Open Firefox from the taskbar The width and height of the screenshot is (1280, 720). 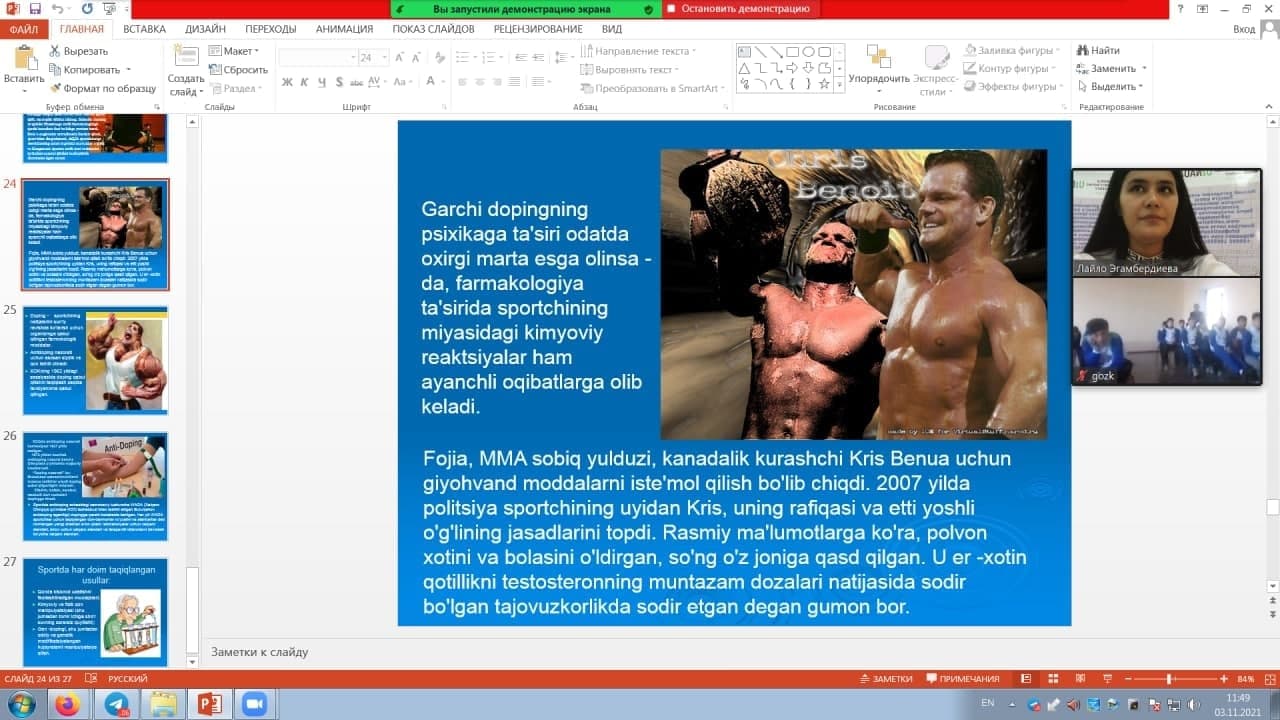tap(66, 704)
